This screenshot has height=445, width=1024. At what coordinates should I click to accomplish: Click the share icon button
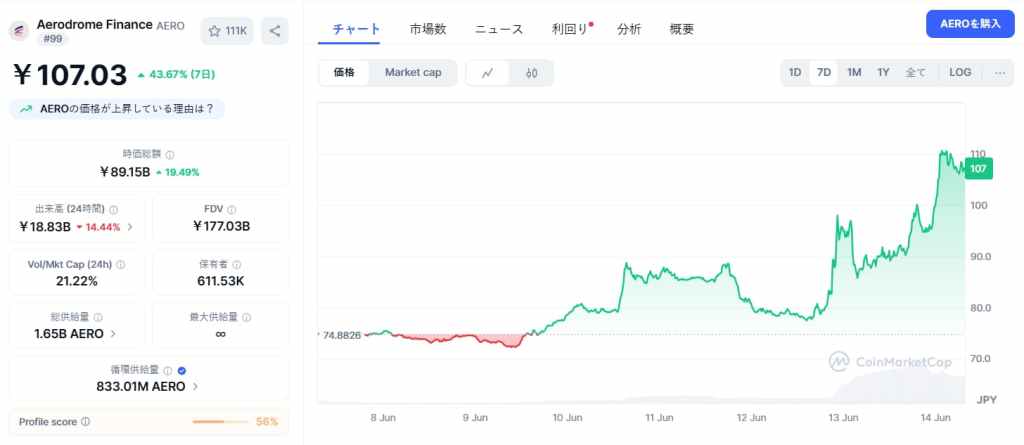pyautogui.click(x=274, y=31)
